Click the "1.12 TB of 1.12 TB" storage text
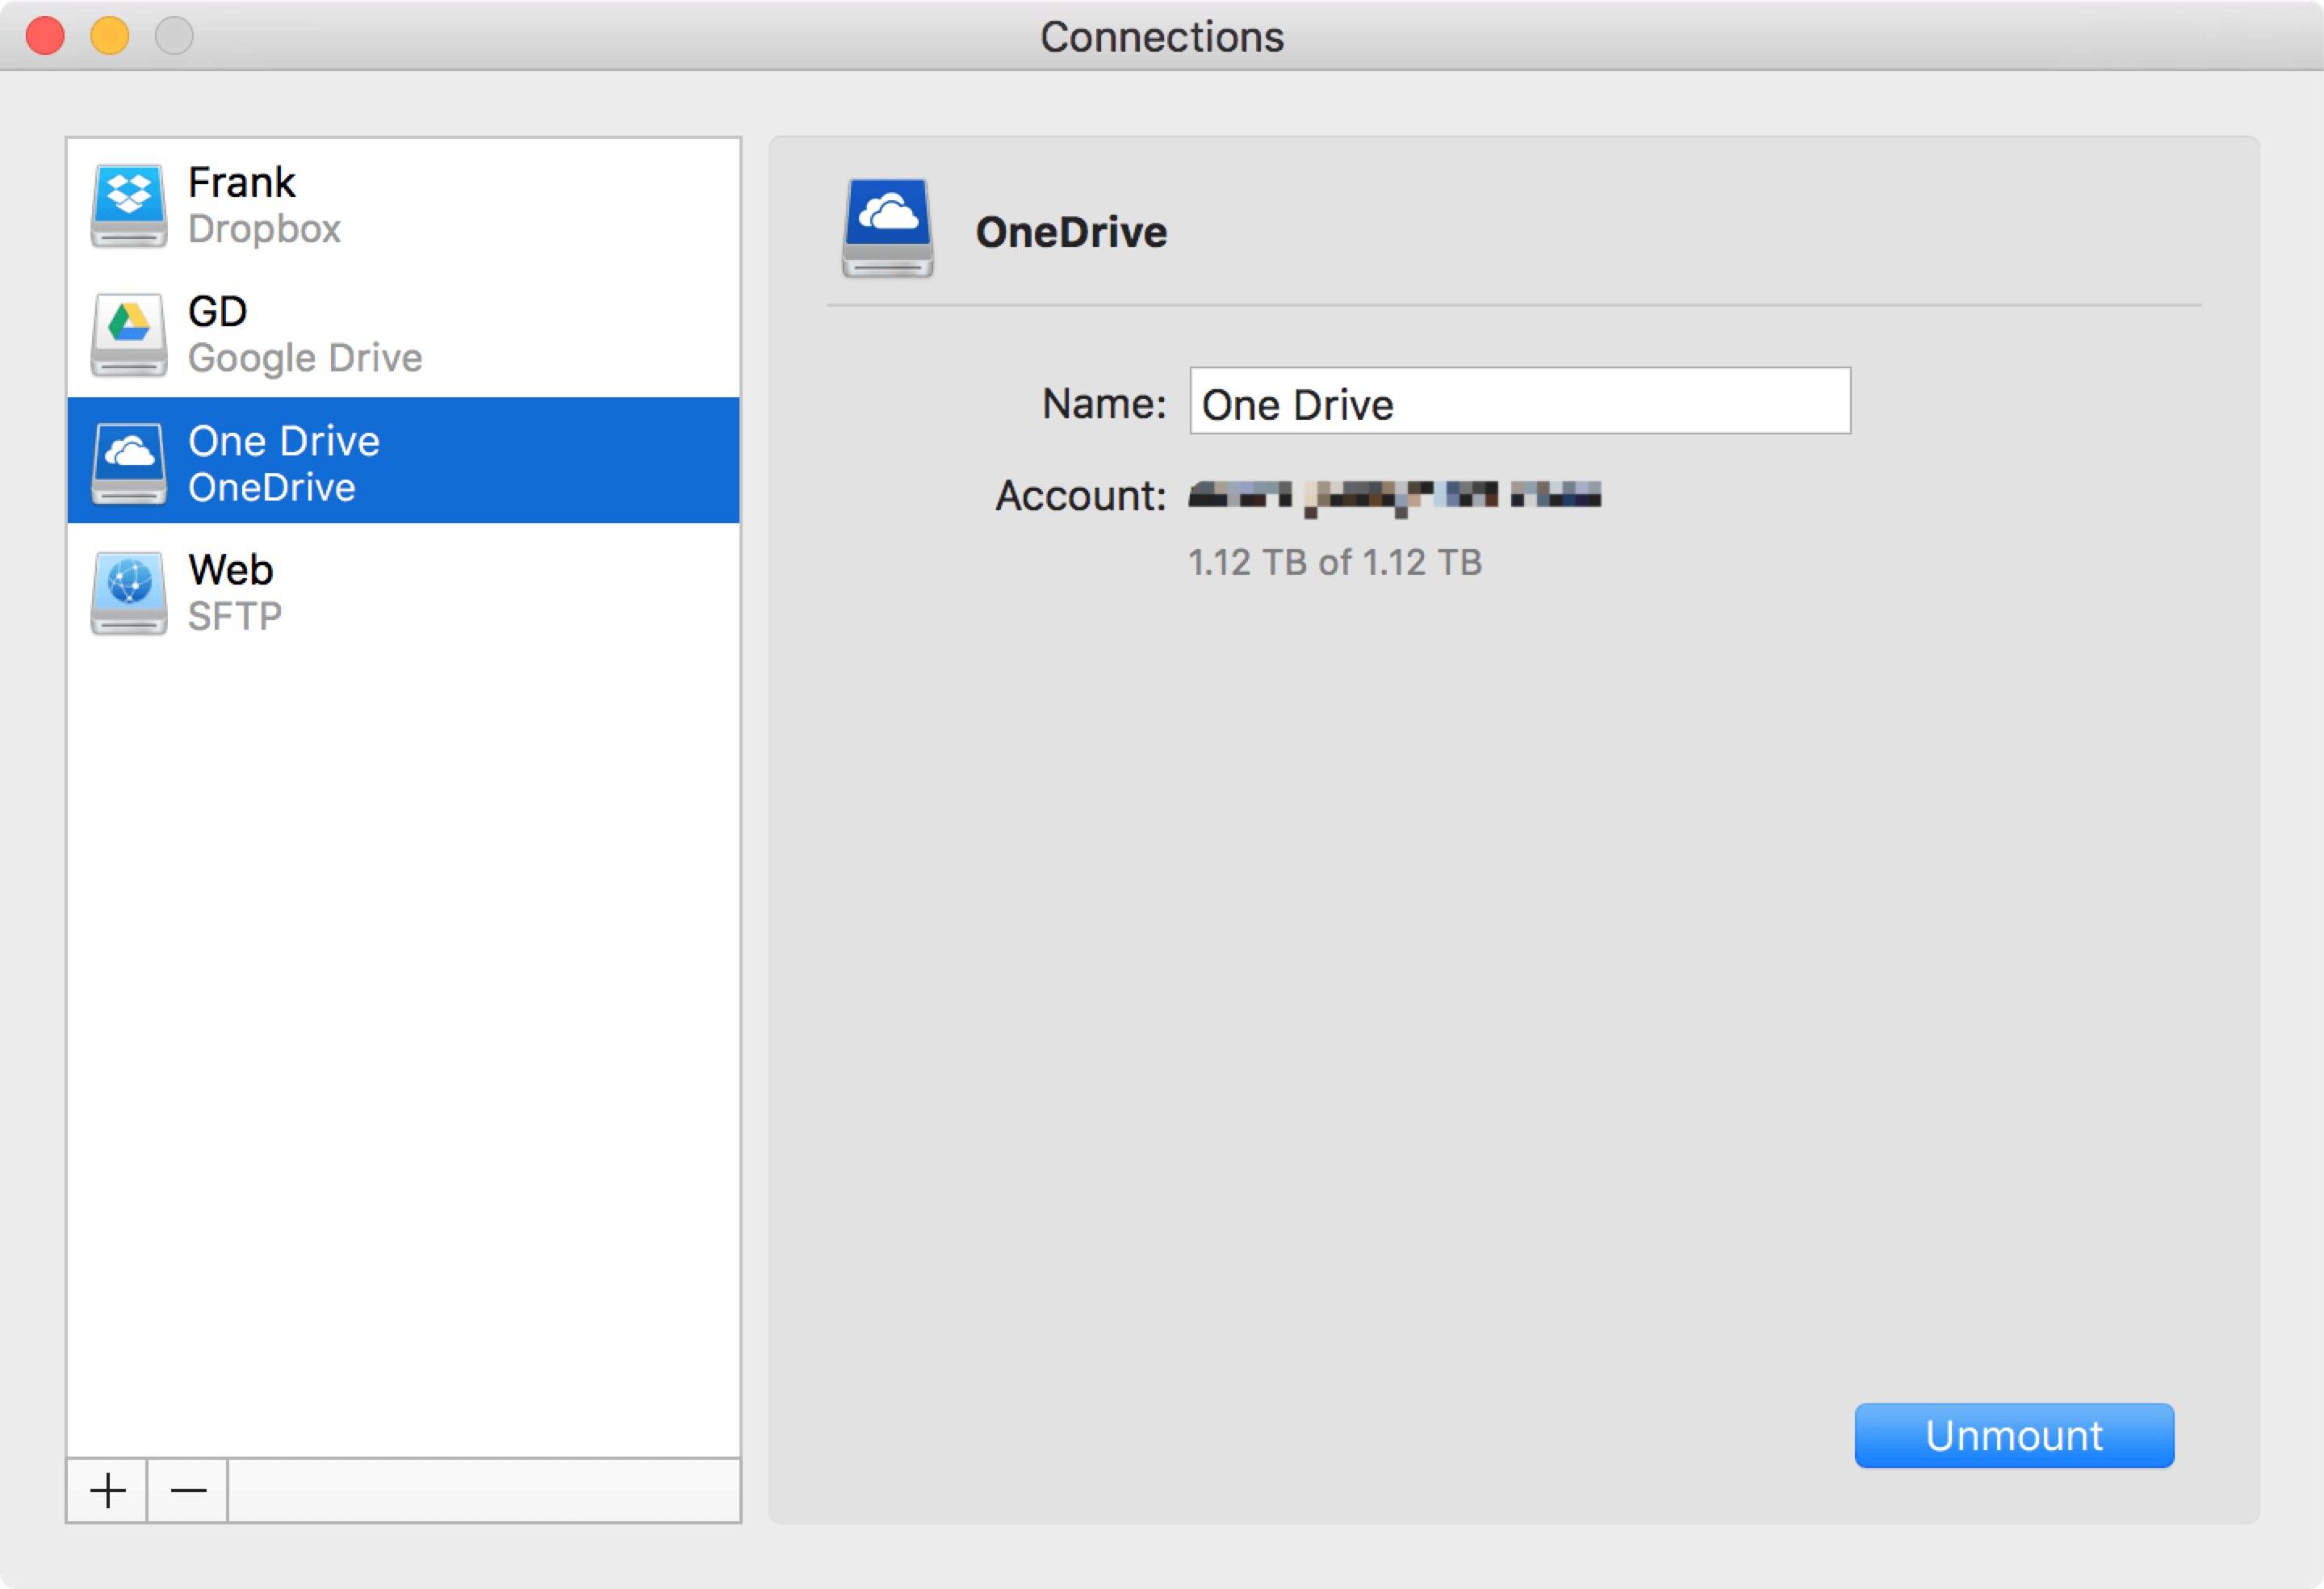Viewport: 2324px width, 1589px height. 1335,562
